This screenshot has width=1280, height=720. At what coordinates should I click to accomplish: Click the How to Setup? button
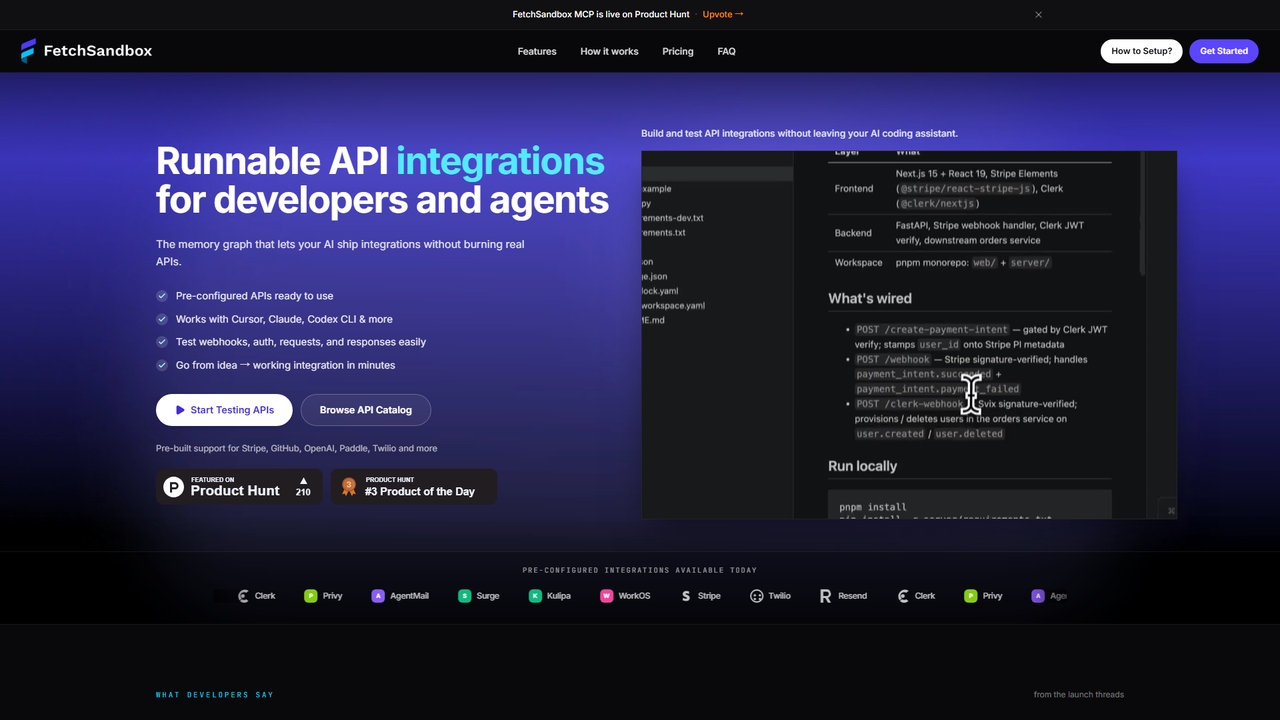(x=1142, y=51)
